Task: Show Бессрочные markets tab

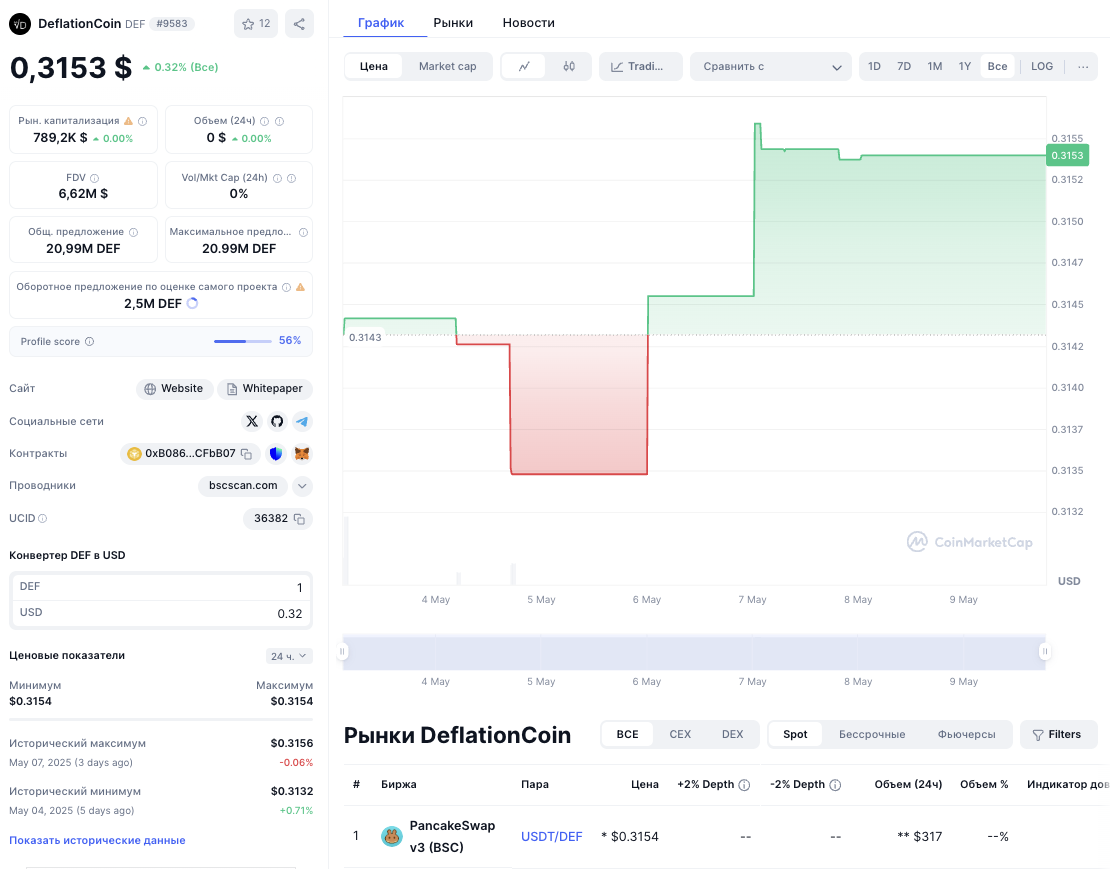Action: coord(872,735)
